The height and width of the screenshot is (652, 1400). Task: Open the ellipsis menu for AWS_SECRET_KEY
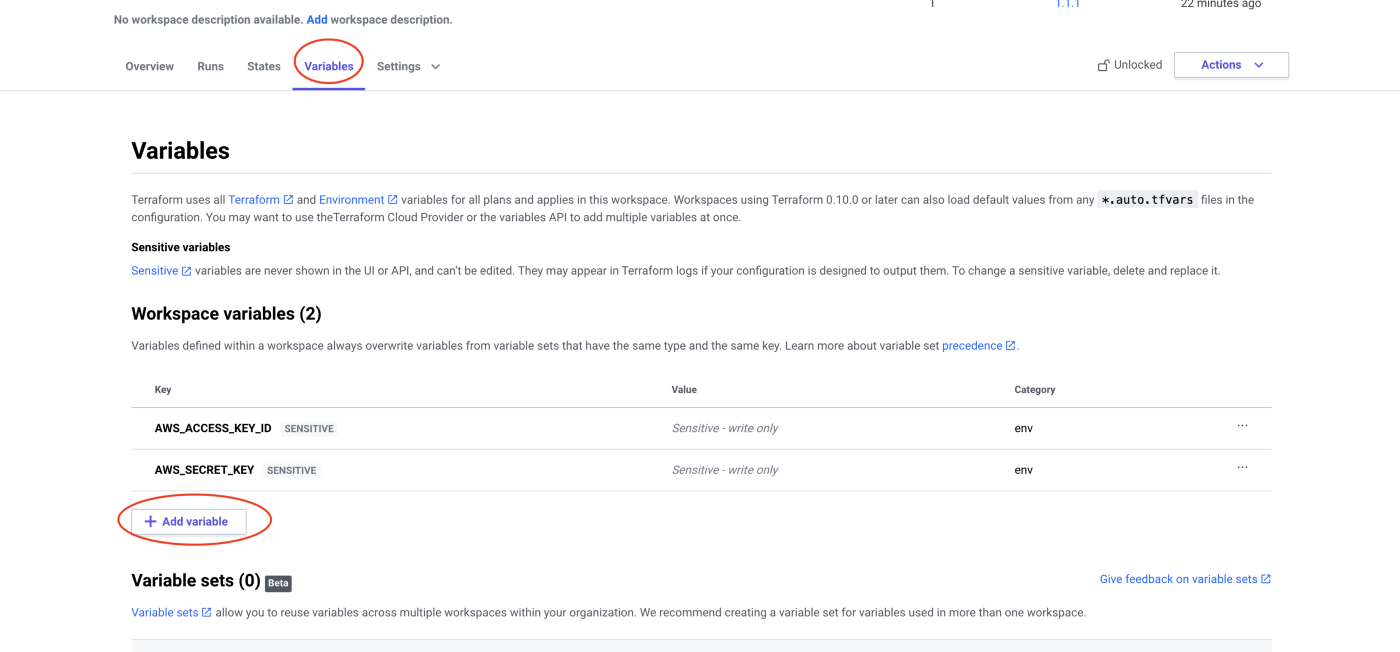click(x=1242, y=468)
